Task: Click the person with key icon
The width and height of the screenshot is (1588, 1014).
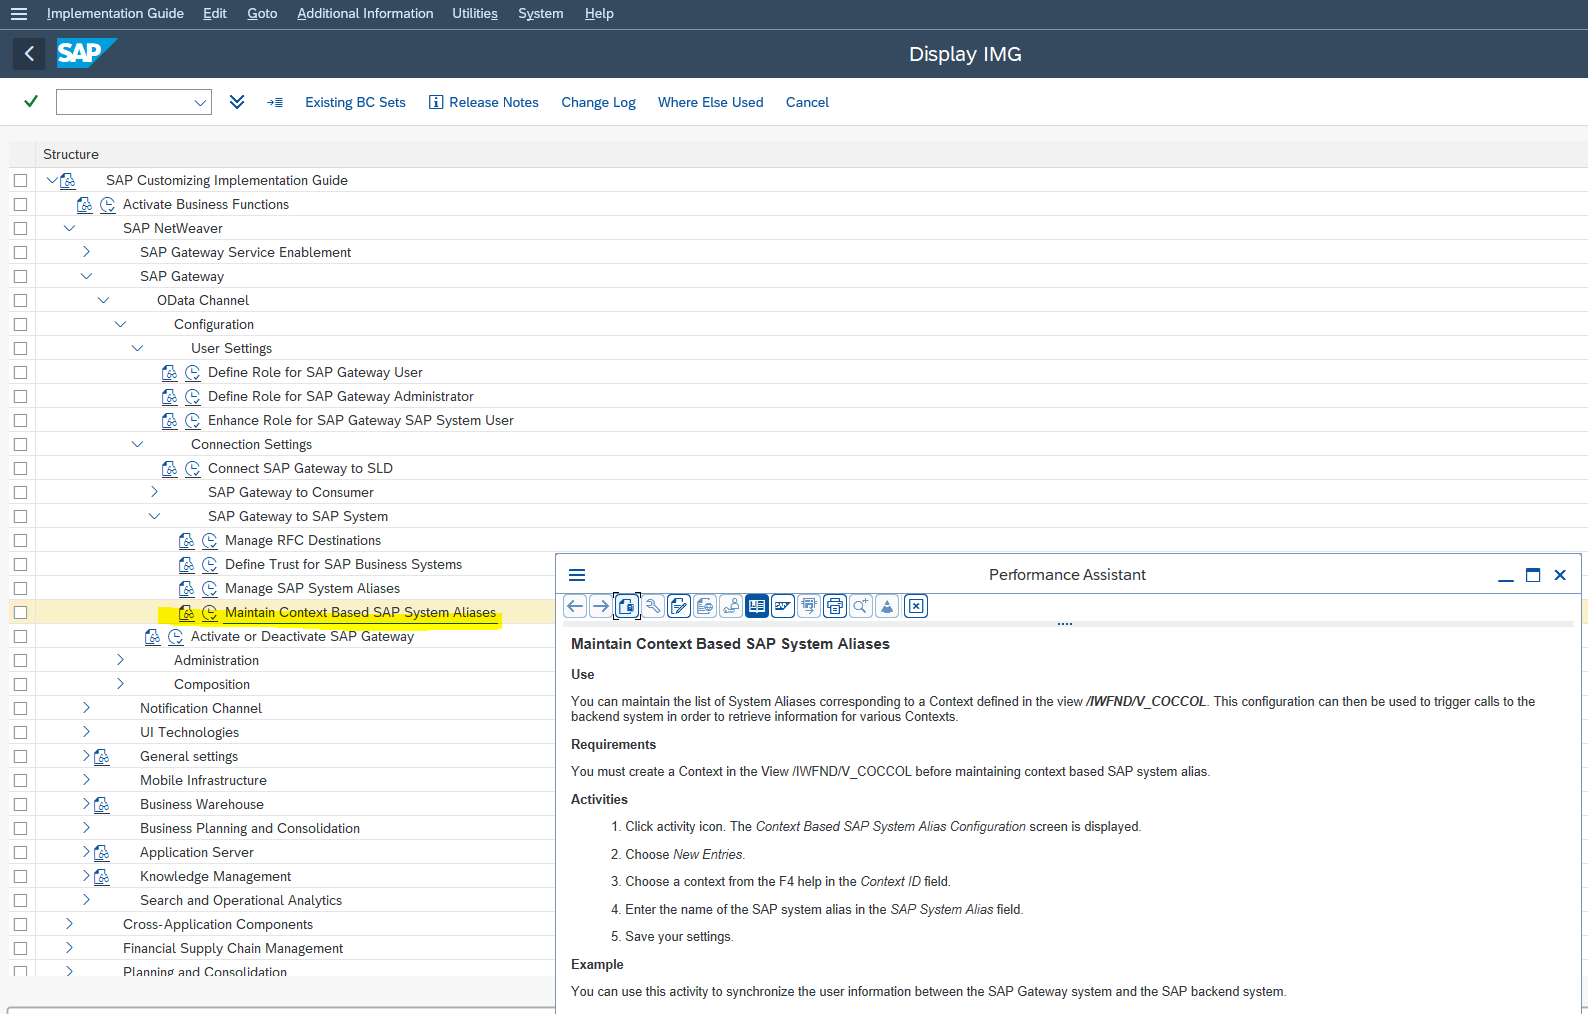Action: pyautogui.click(x=731, y=606)
